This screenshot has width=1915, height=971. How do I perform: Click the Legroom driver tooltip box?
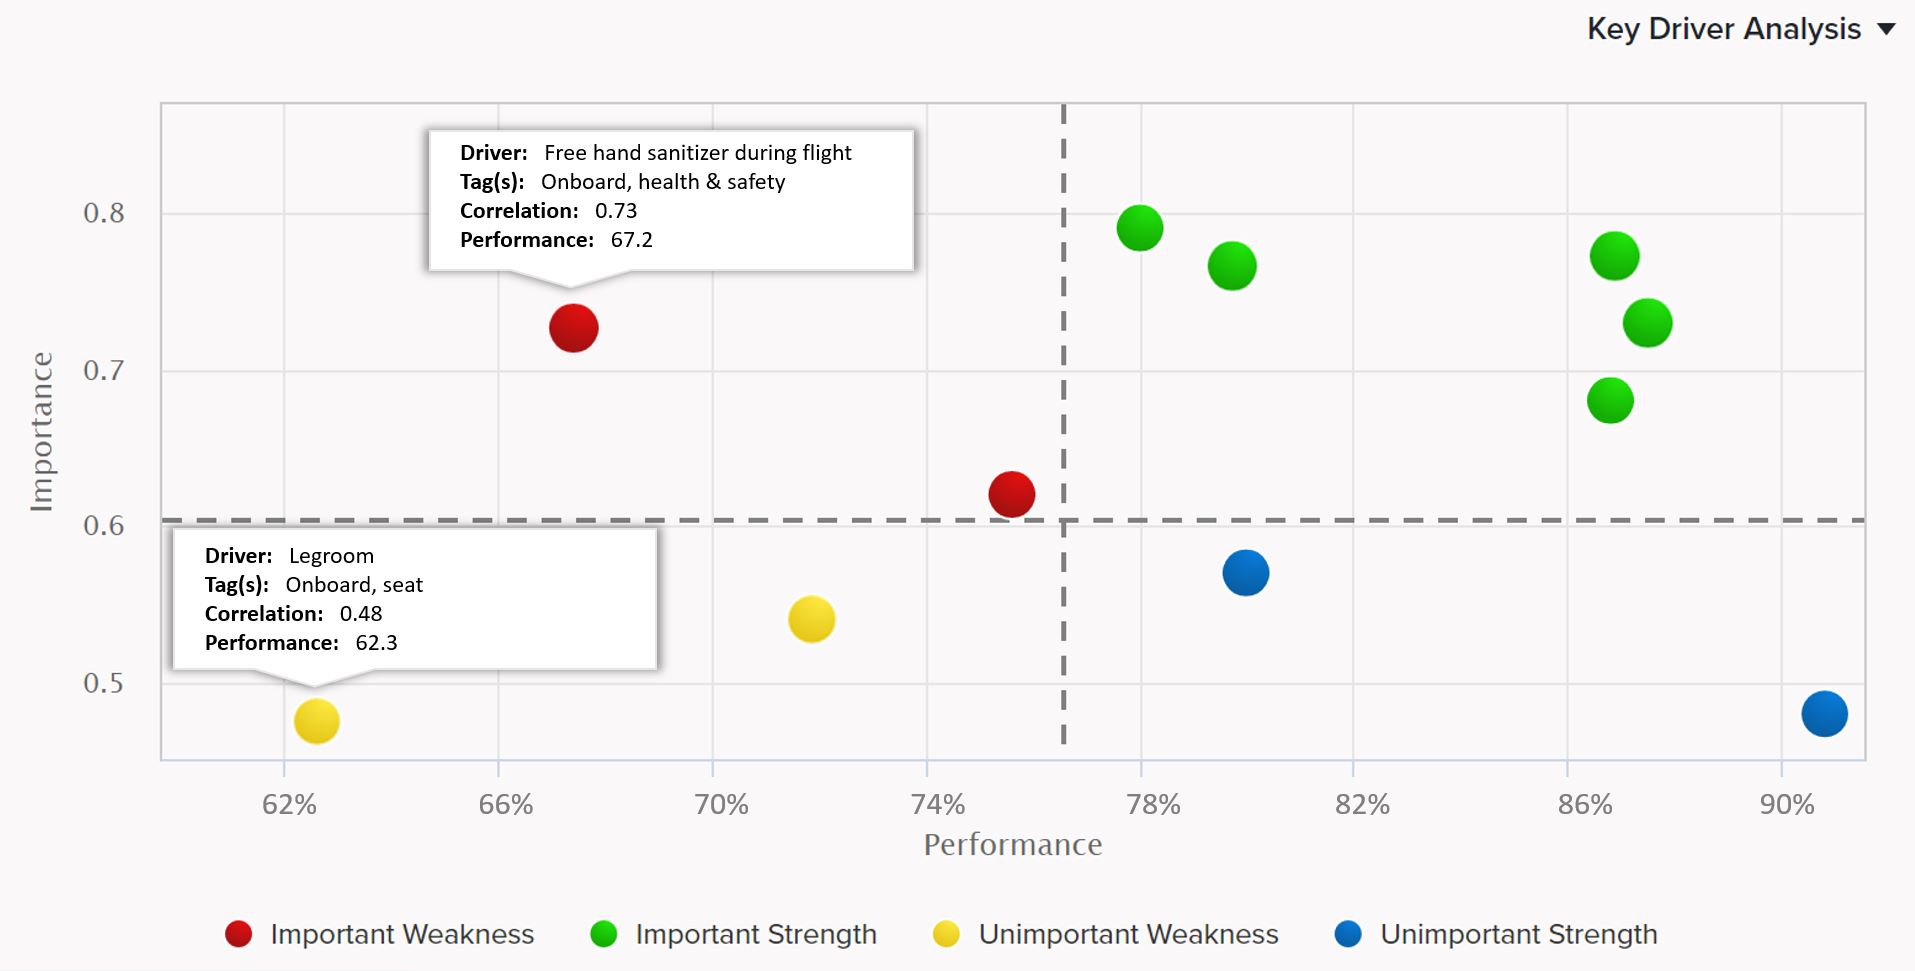[414, 598]
